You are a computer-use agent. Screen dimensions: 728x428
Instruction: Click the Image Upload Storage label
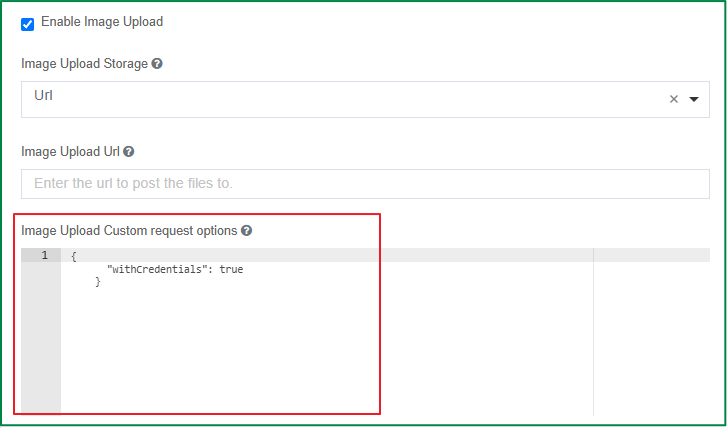[84, 64]
